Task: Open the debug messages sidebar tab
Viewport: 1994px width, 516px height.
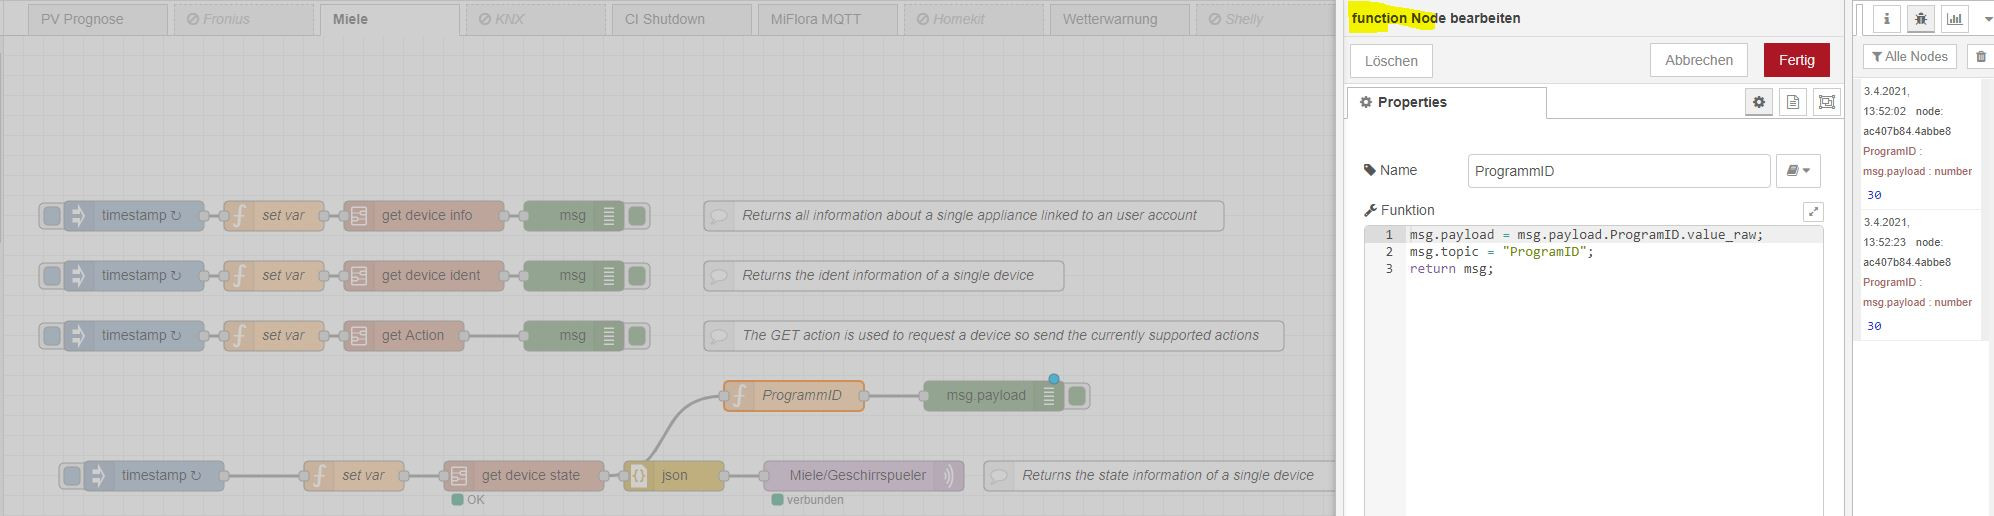Action: point(1920,19)
